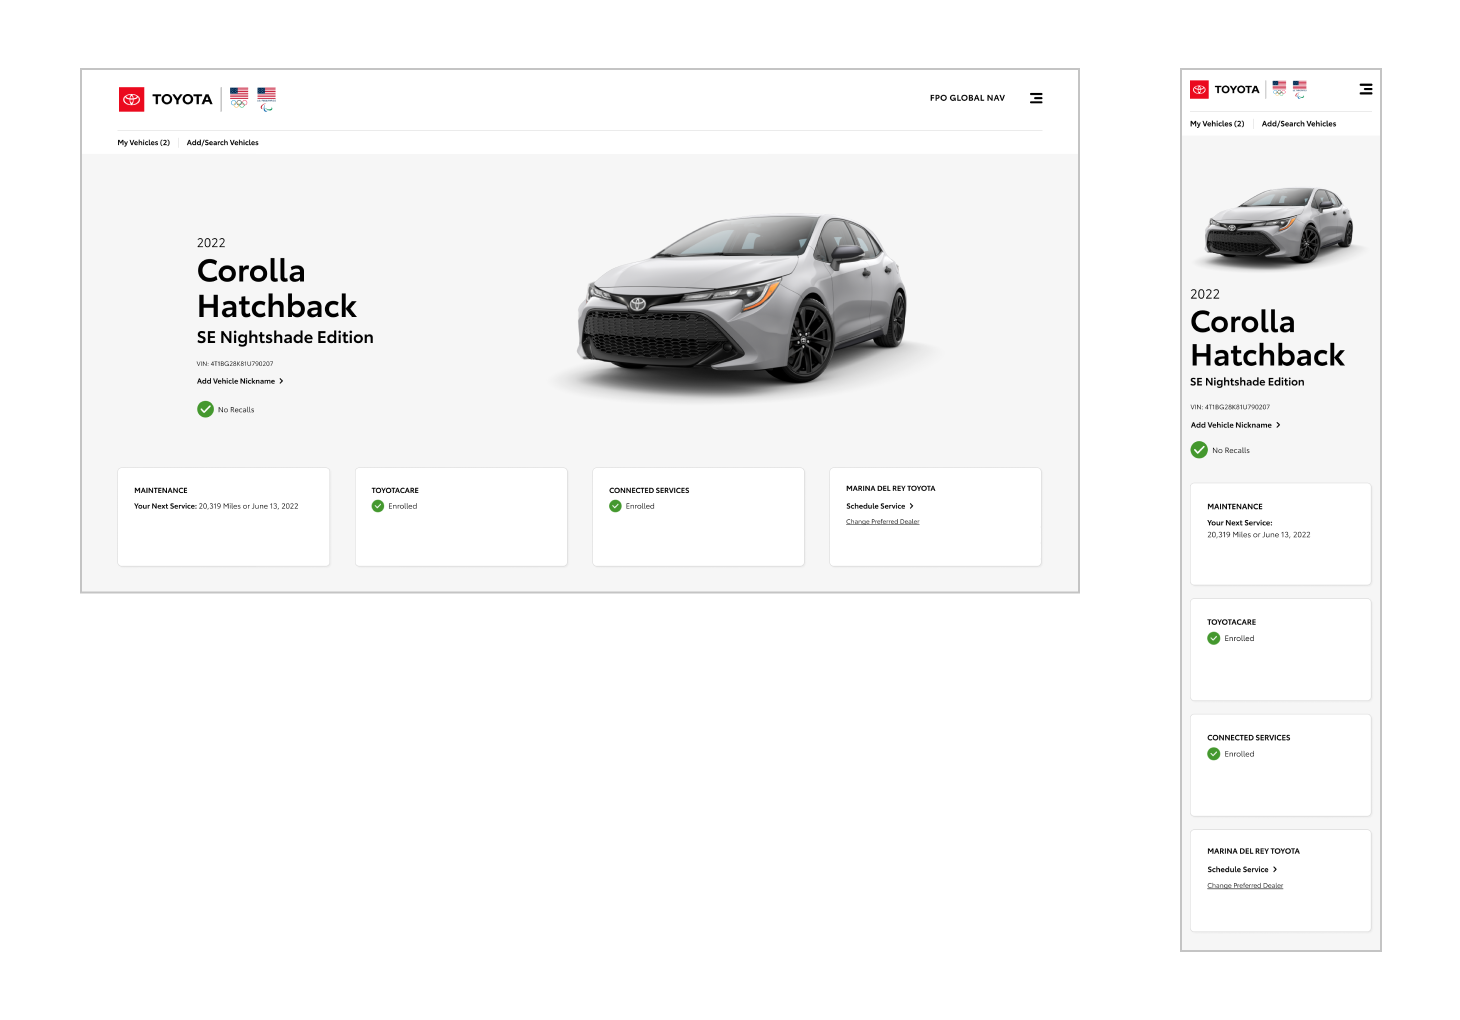Click ToyotaCare Enrolled checkmark icon in mobile card
Screen dimensions: 1460x1020
coord(1214,638)
